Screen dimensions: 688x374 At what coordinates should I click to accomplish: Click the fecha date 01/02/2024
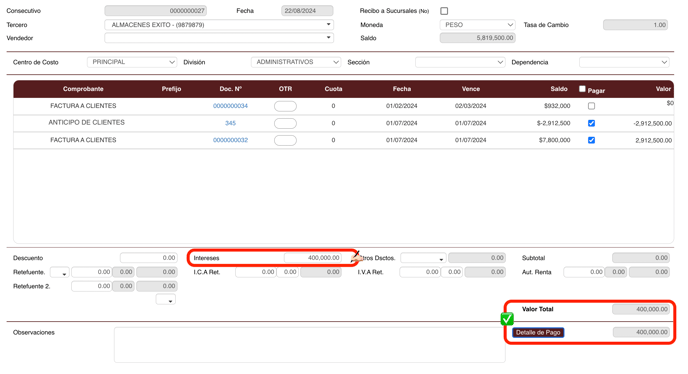pos(401,106)
